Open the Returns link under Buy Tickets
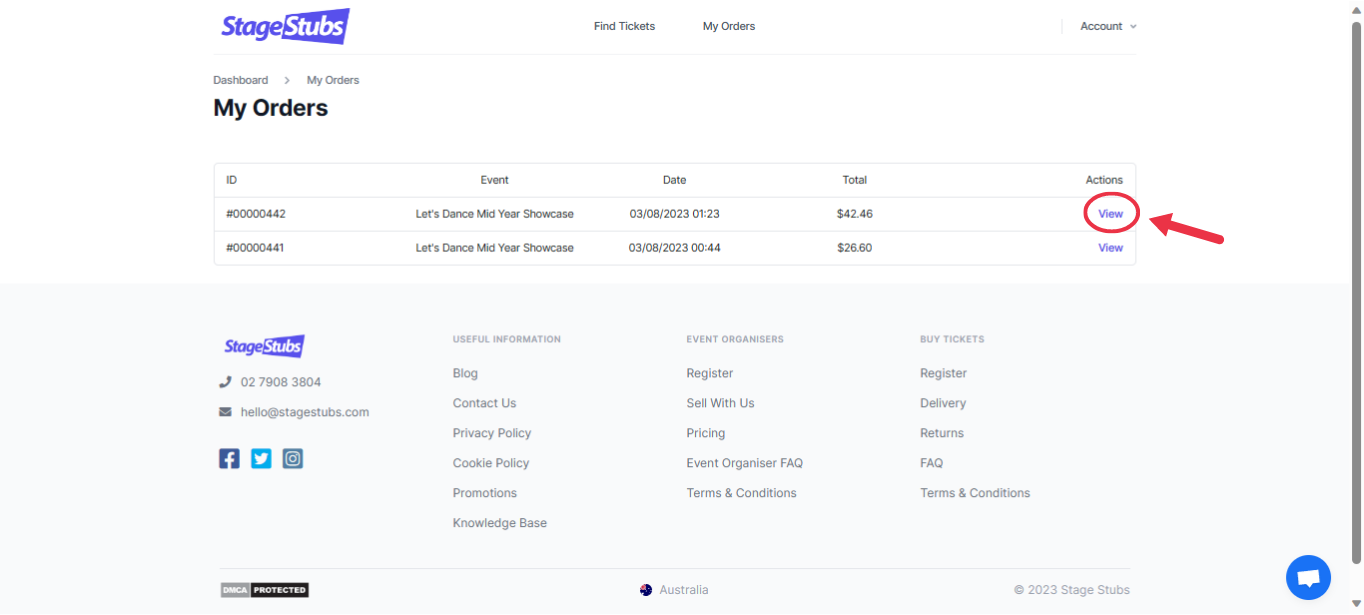Screen dimensions: 1364x615 tap(941, 433)
